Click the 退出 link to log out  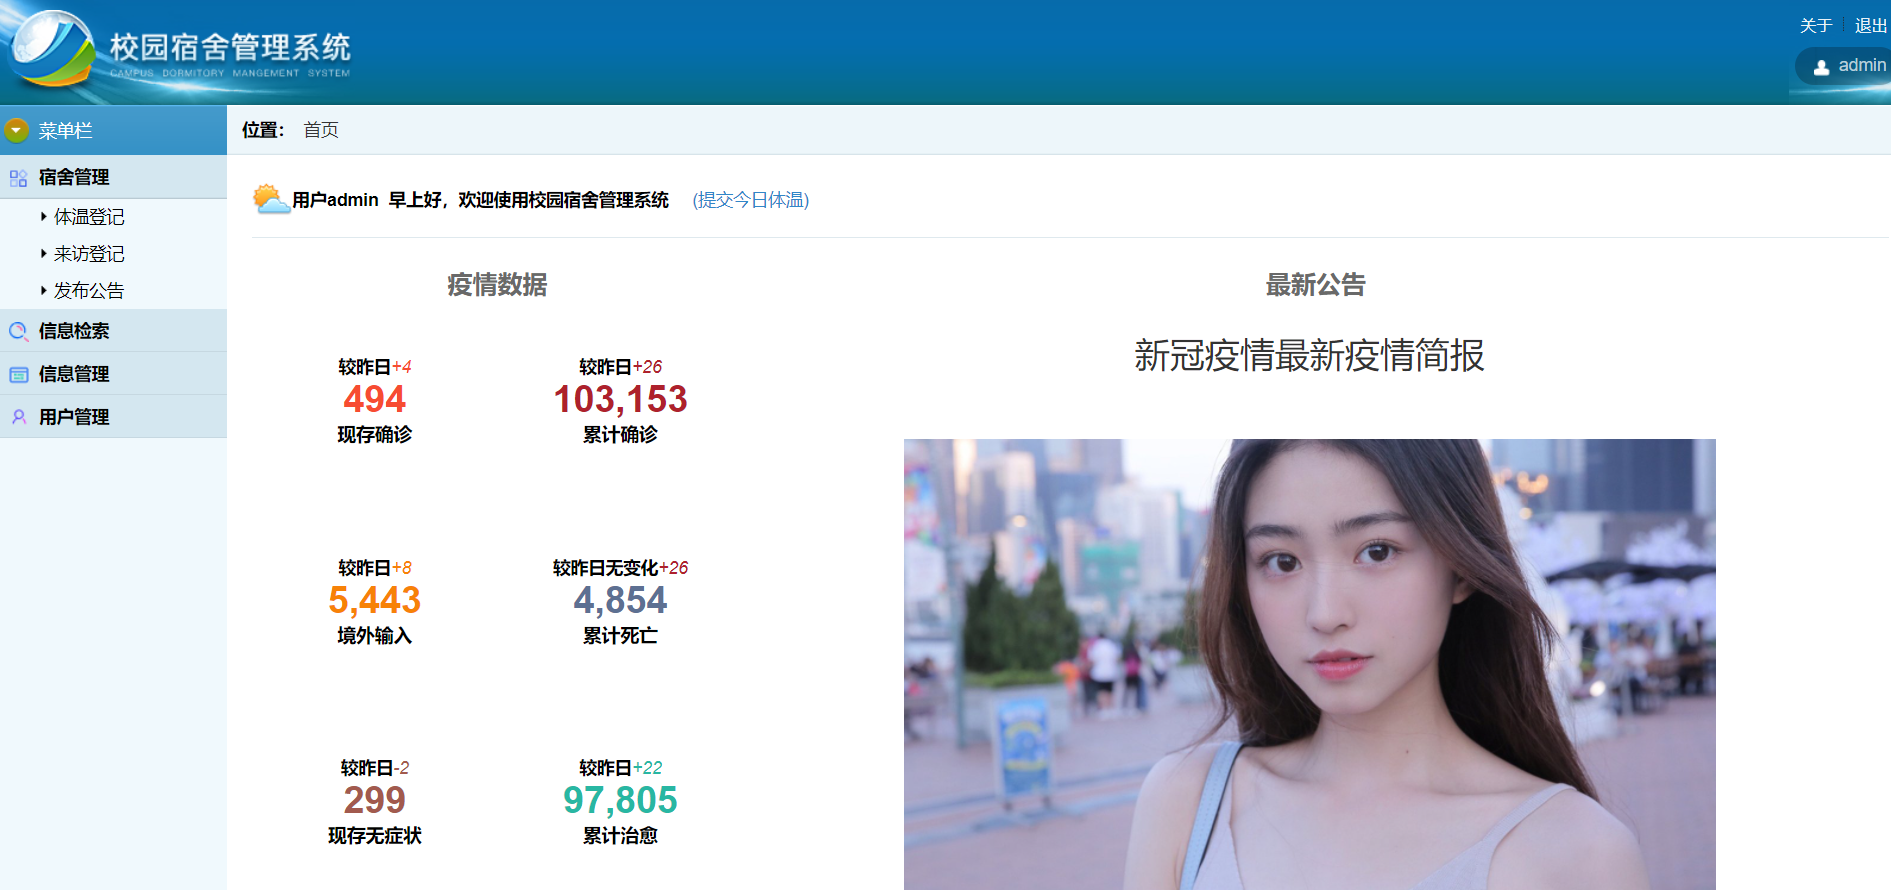[x=1870, y=26]
